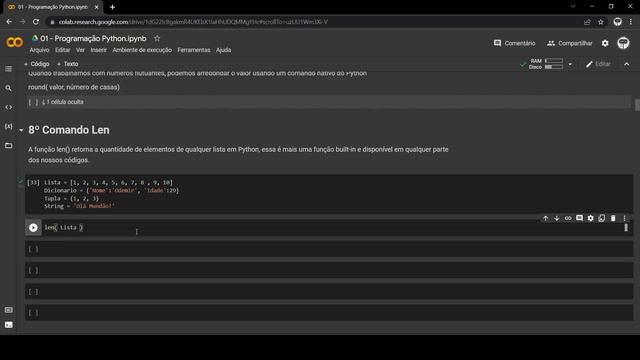Click the RAM usage bar indicator
The width and height of the screenshot is (640, 360).
tap(554, 61)
